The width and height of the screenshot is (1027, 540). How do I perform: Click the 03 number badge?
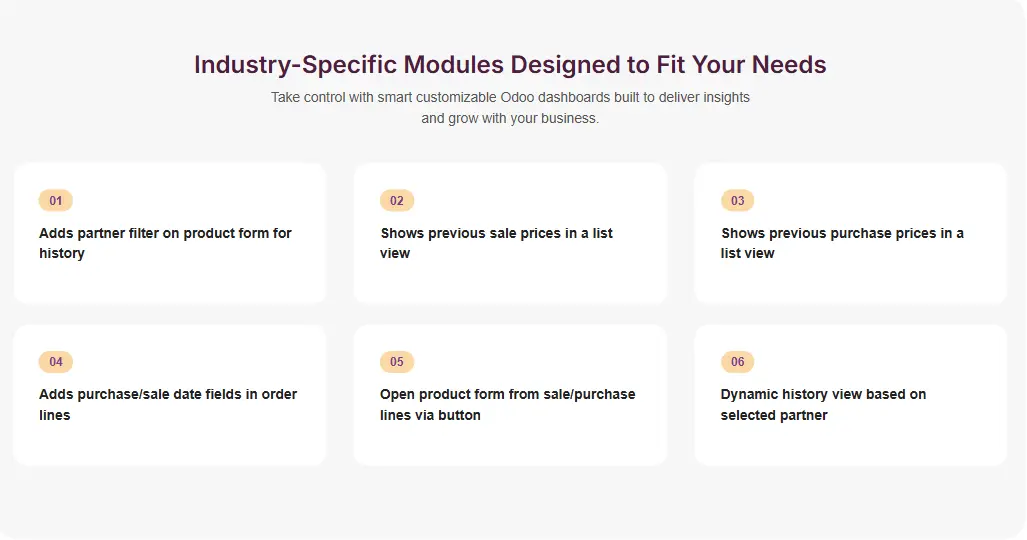[738, 201]
